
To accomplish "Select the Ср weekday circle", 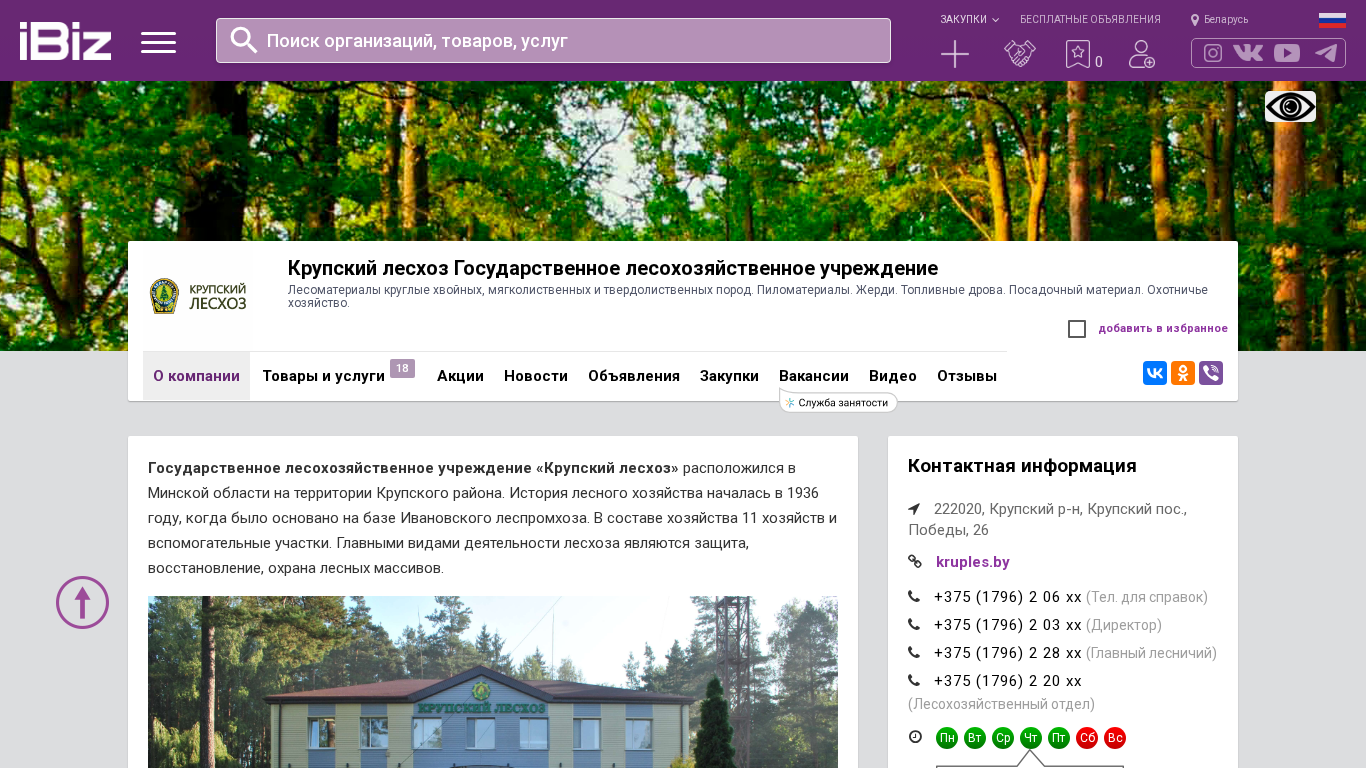I will pos(1003,738).
